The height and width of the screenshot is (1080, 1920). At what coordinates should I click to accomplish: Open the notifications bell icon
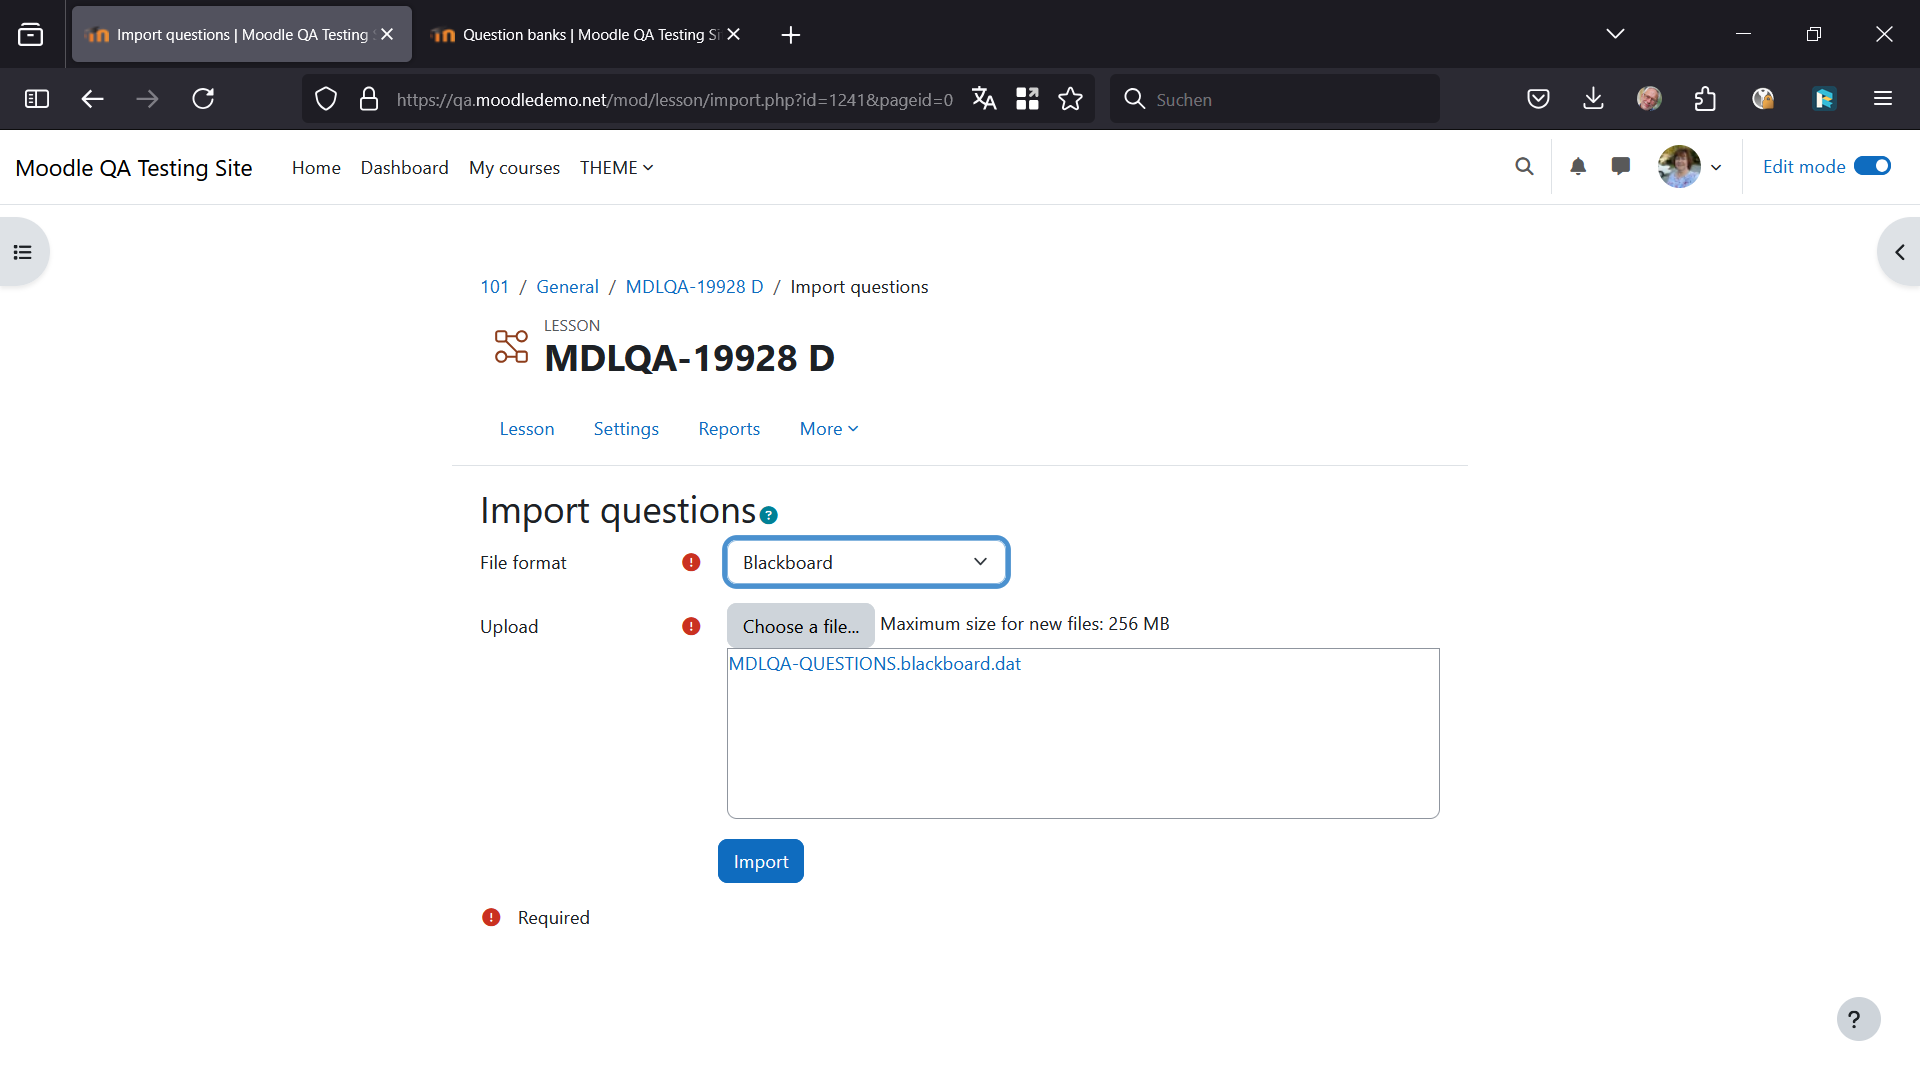[x=1578, y=167]
